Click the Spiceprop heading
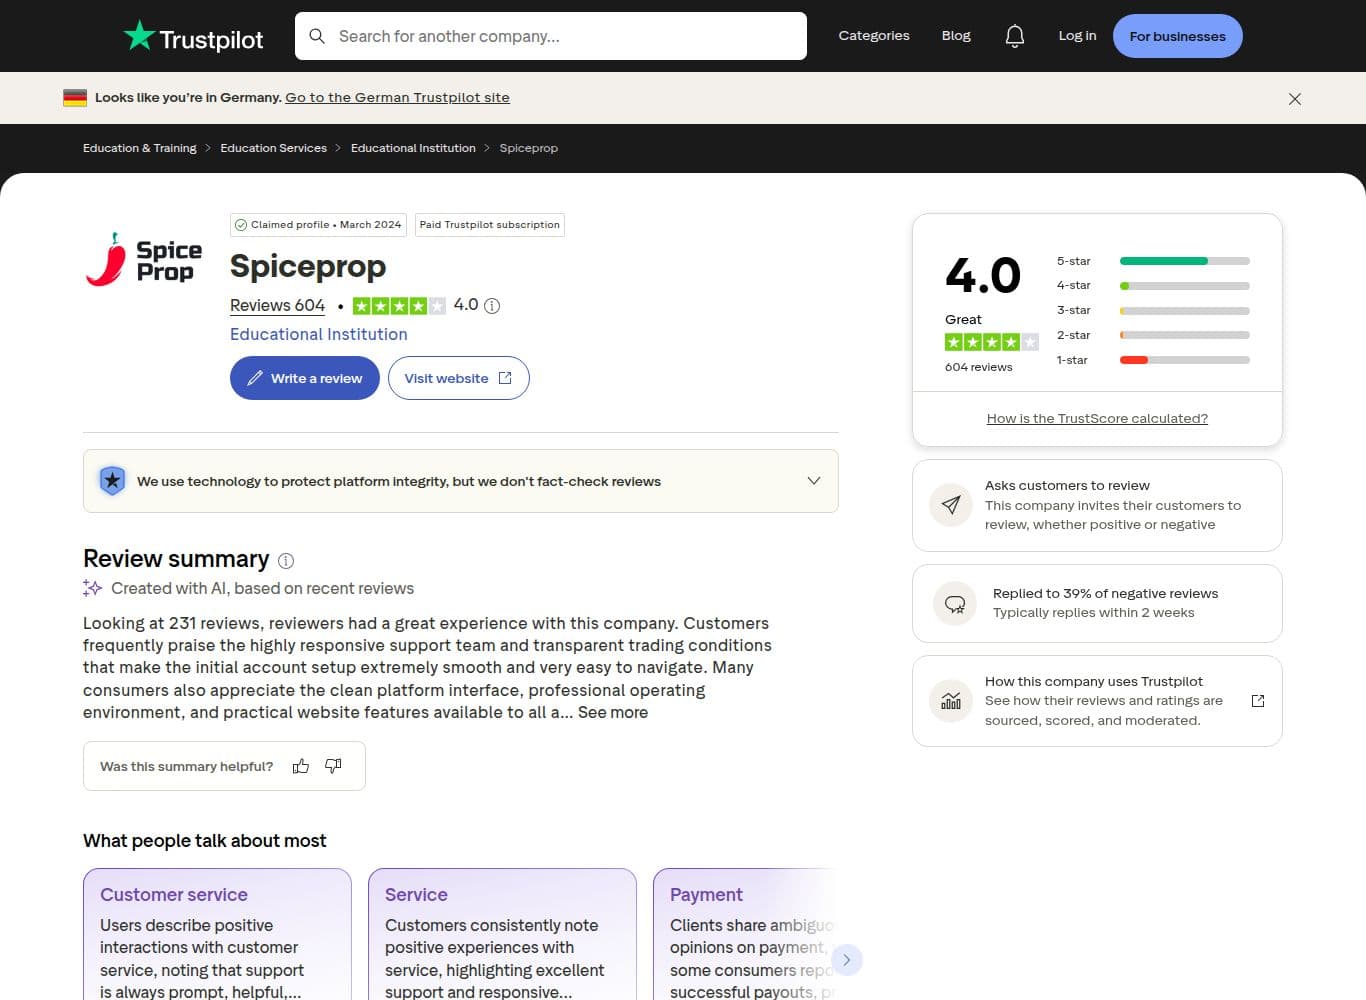This screenshot has width=1366, height=1000. (x=308, y=266)
